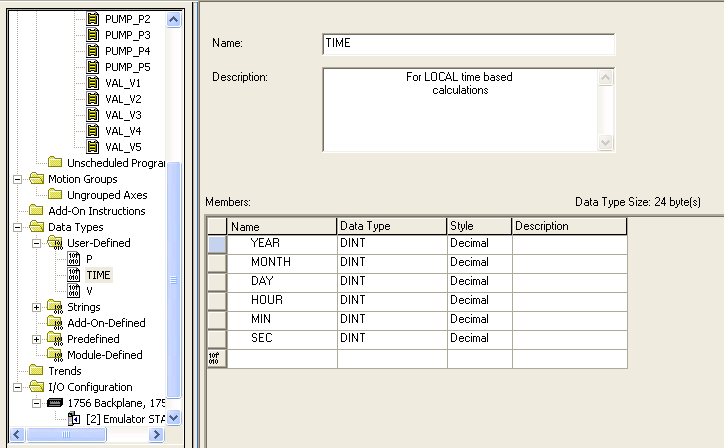
Task: Click the VAL_V5 routine icon
Action: click(x=93, y=147)
